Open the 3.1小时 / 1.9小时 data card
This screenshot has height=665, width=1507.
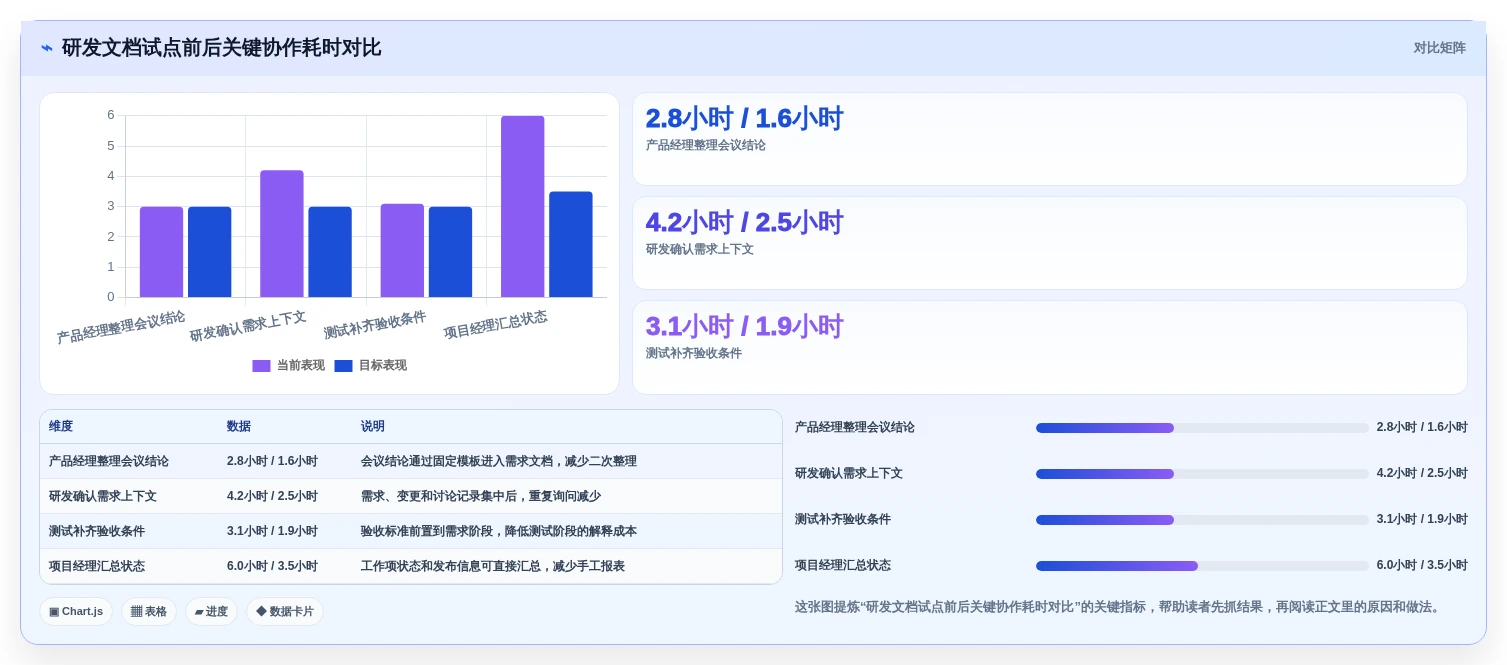(x=1049, y=347)
